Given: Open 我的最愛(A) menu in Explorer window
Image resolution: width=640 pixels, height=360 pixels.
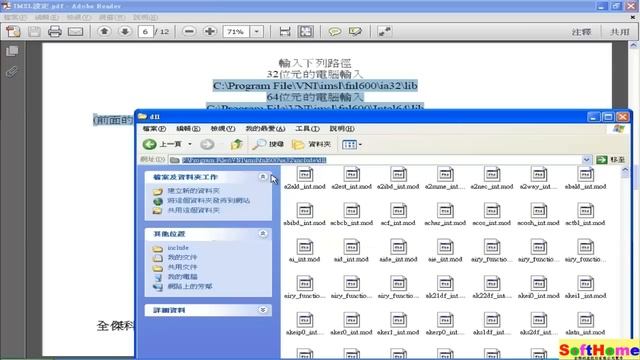Looking at the screenshot, I should point(265,129).
